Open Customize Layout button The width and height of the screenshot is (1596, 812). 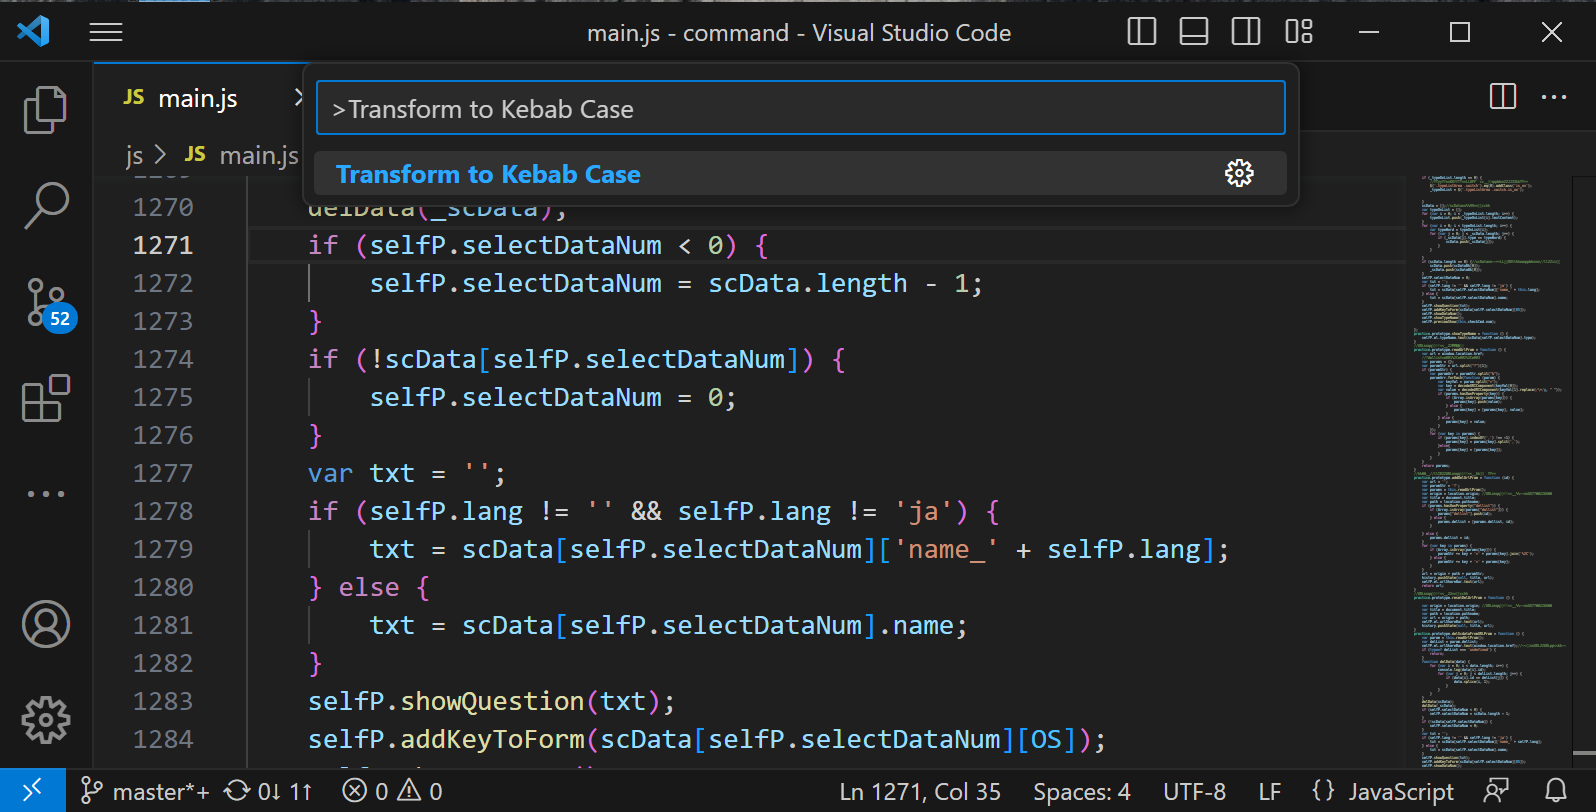tap(1299, 32)
